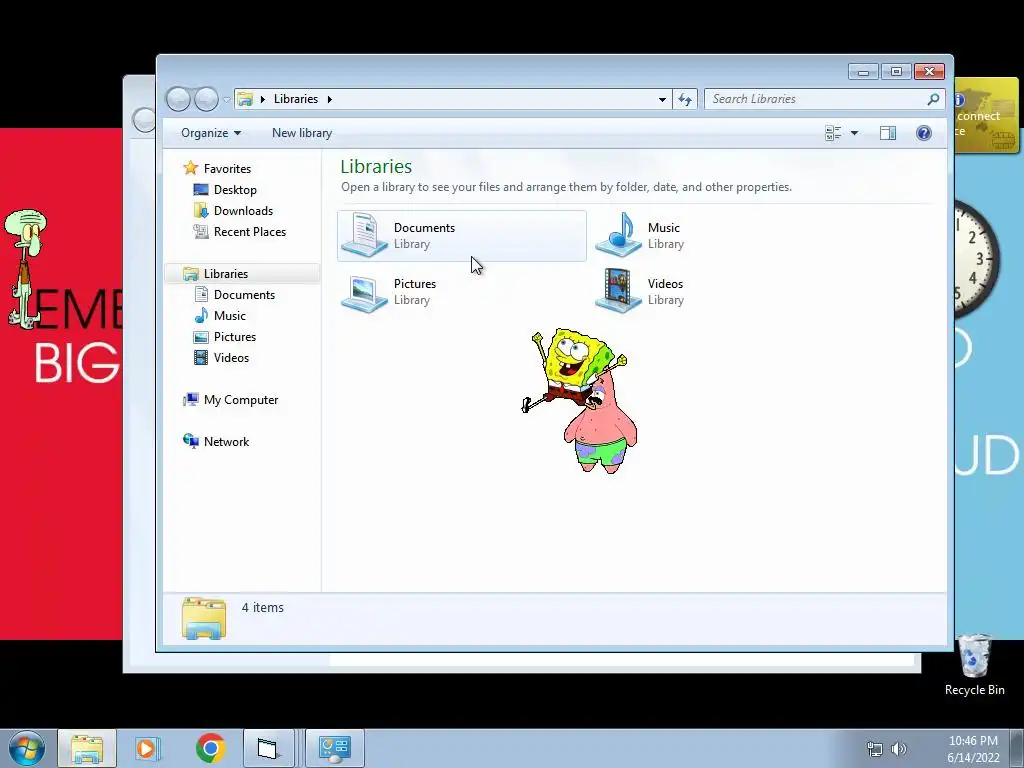The image size is (1024, 768).
Task: Open Google Chrome from taskbar
Action: point(210,748)
